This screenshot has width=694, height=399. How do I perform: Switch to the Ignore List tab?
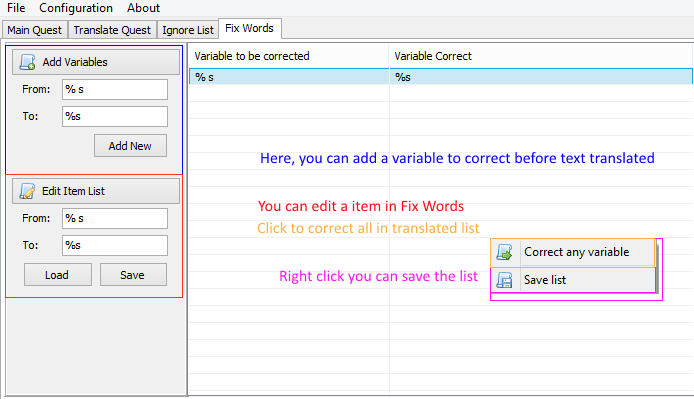click(x=188, y=30)
